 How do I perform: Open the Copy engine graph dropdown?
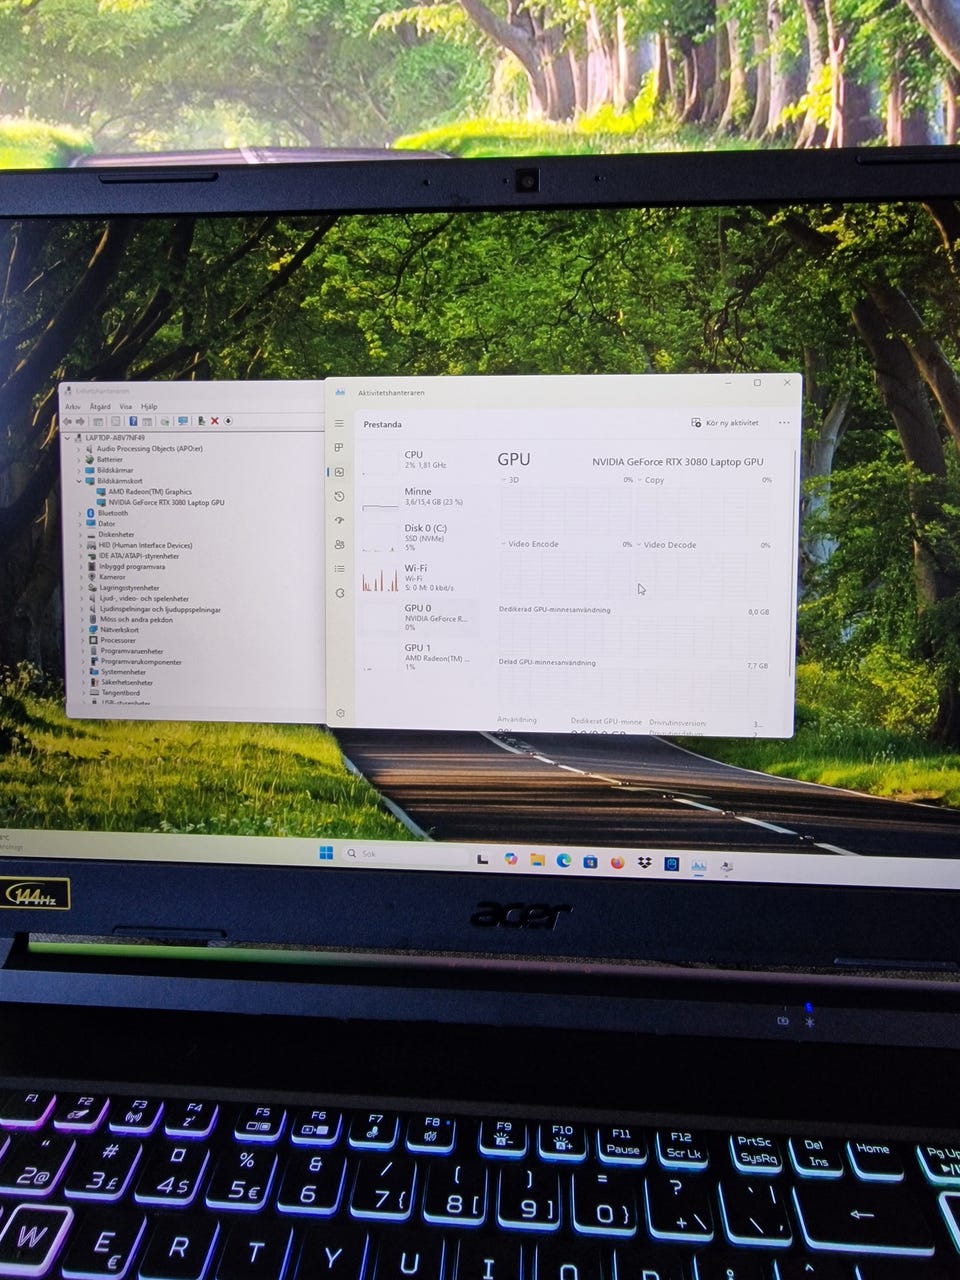(x=651, y=480)
